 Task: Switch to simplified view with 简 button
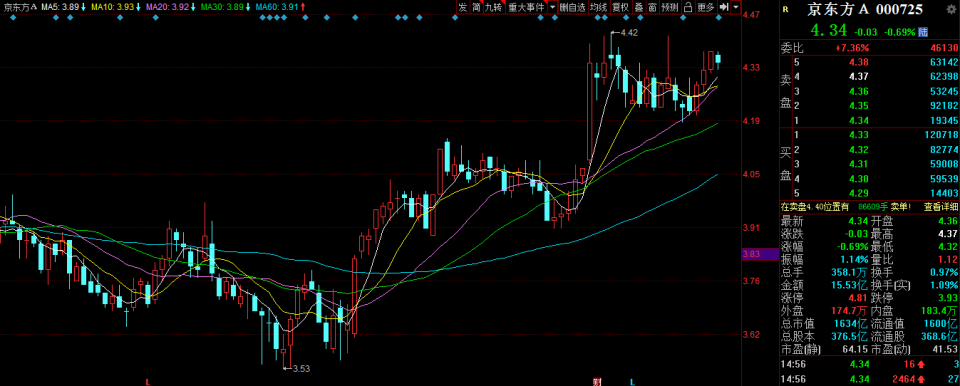coord(475,7)
